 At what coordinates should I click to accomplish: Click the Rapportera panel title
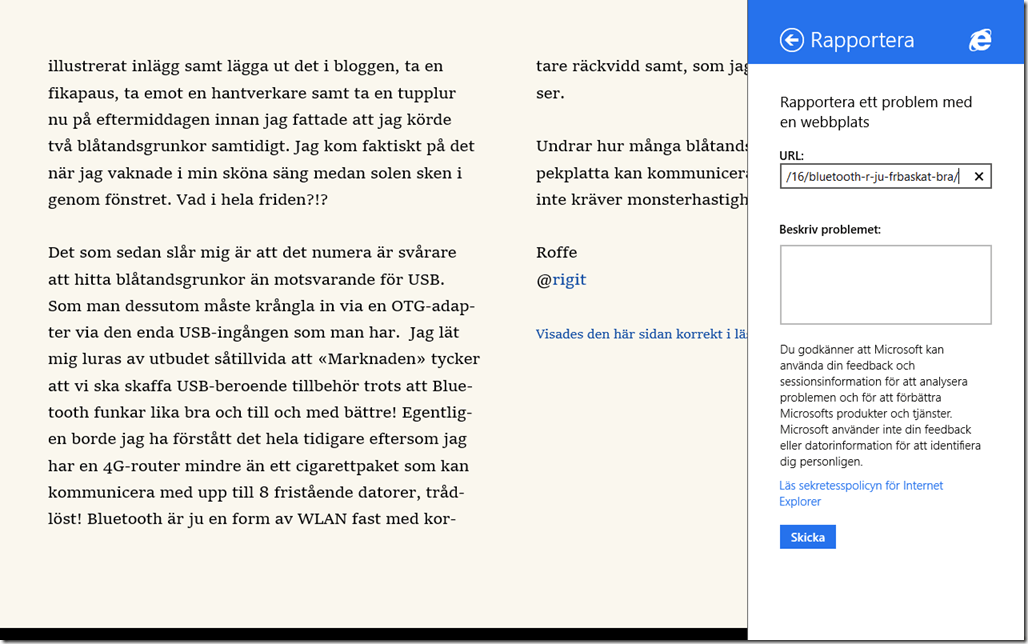862,41
